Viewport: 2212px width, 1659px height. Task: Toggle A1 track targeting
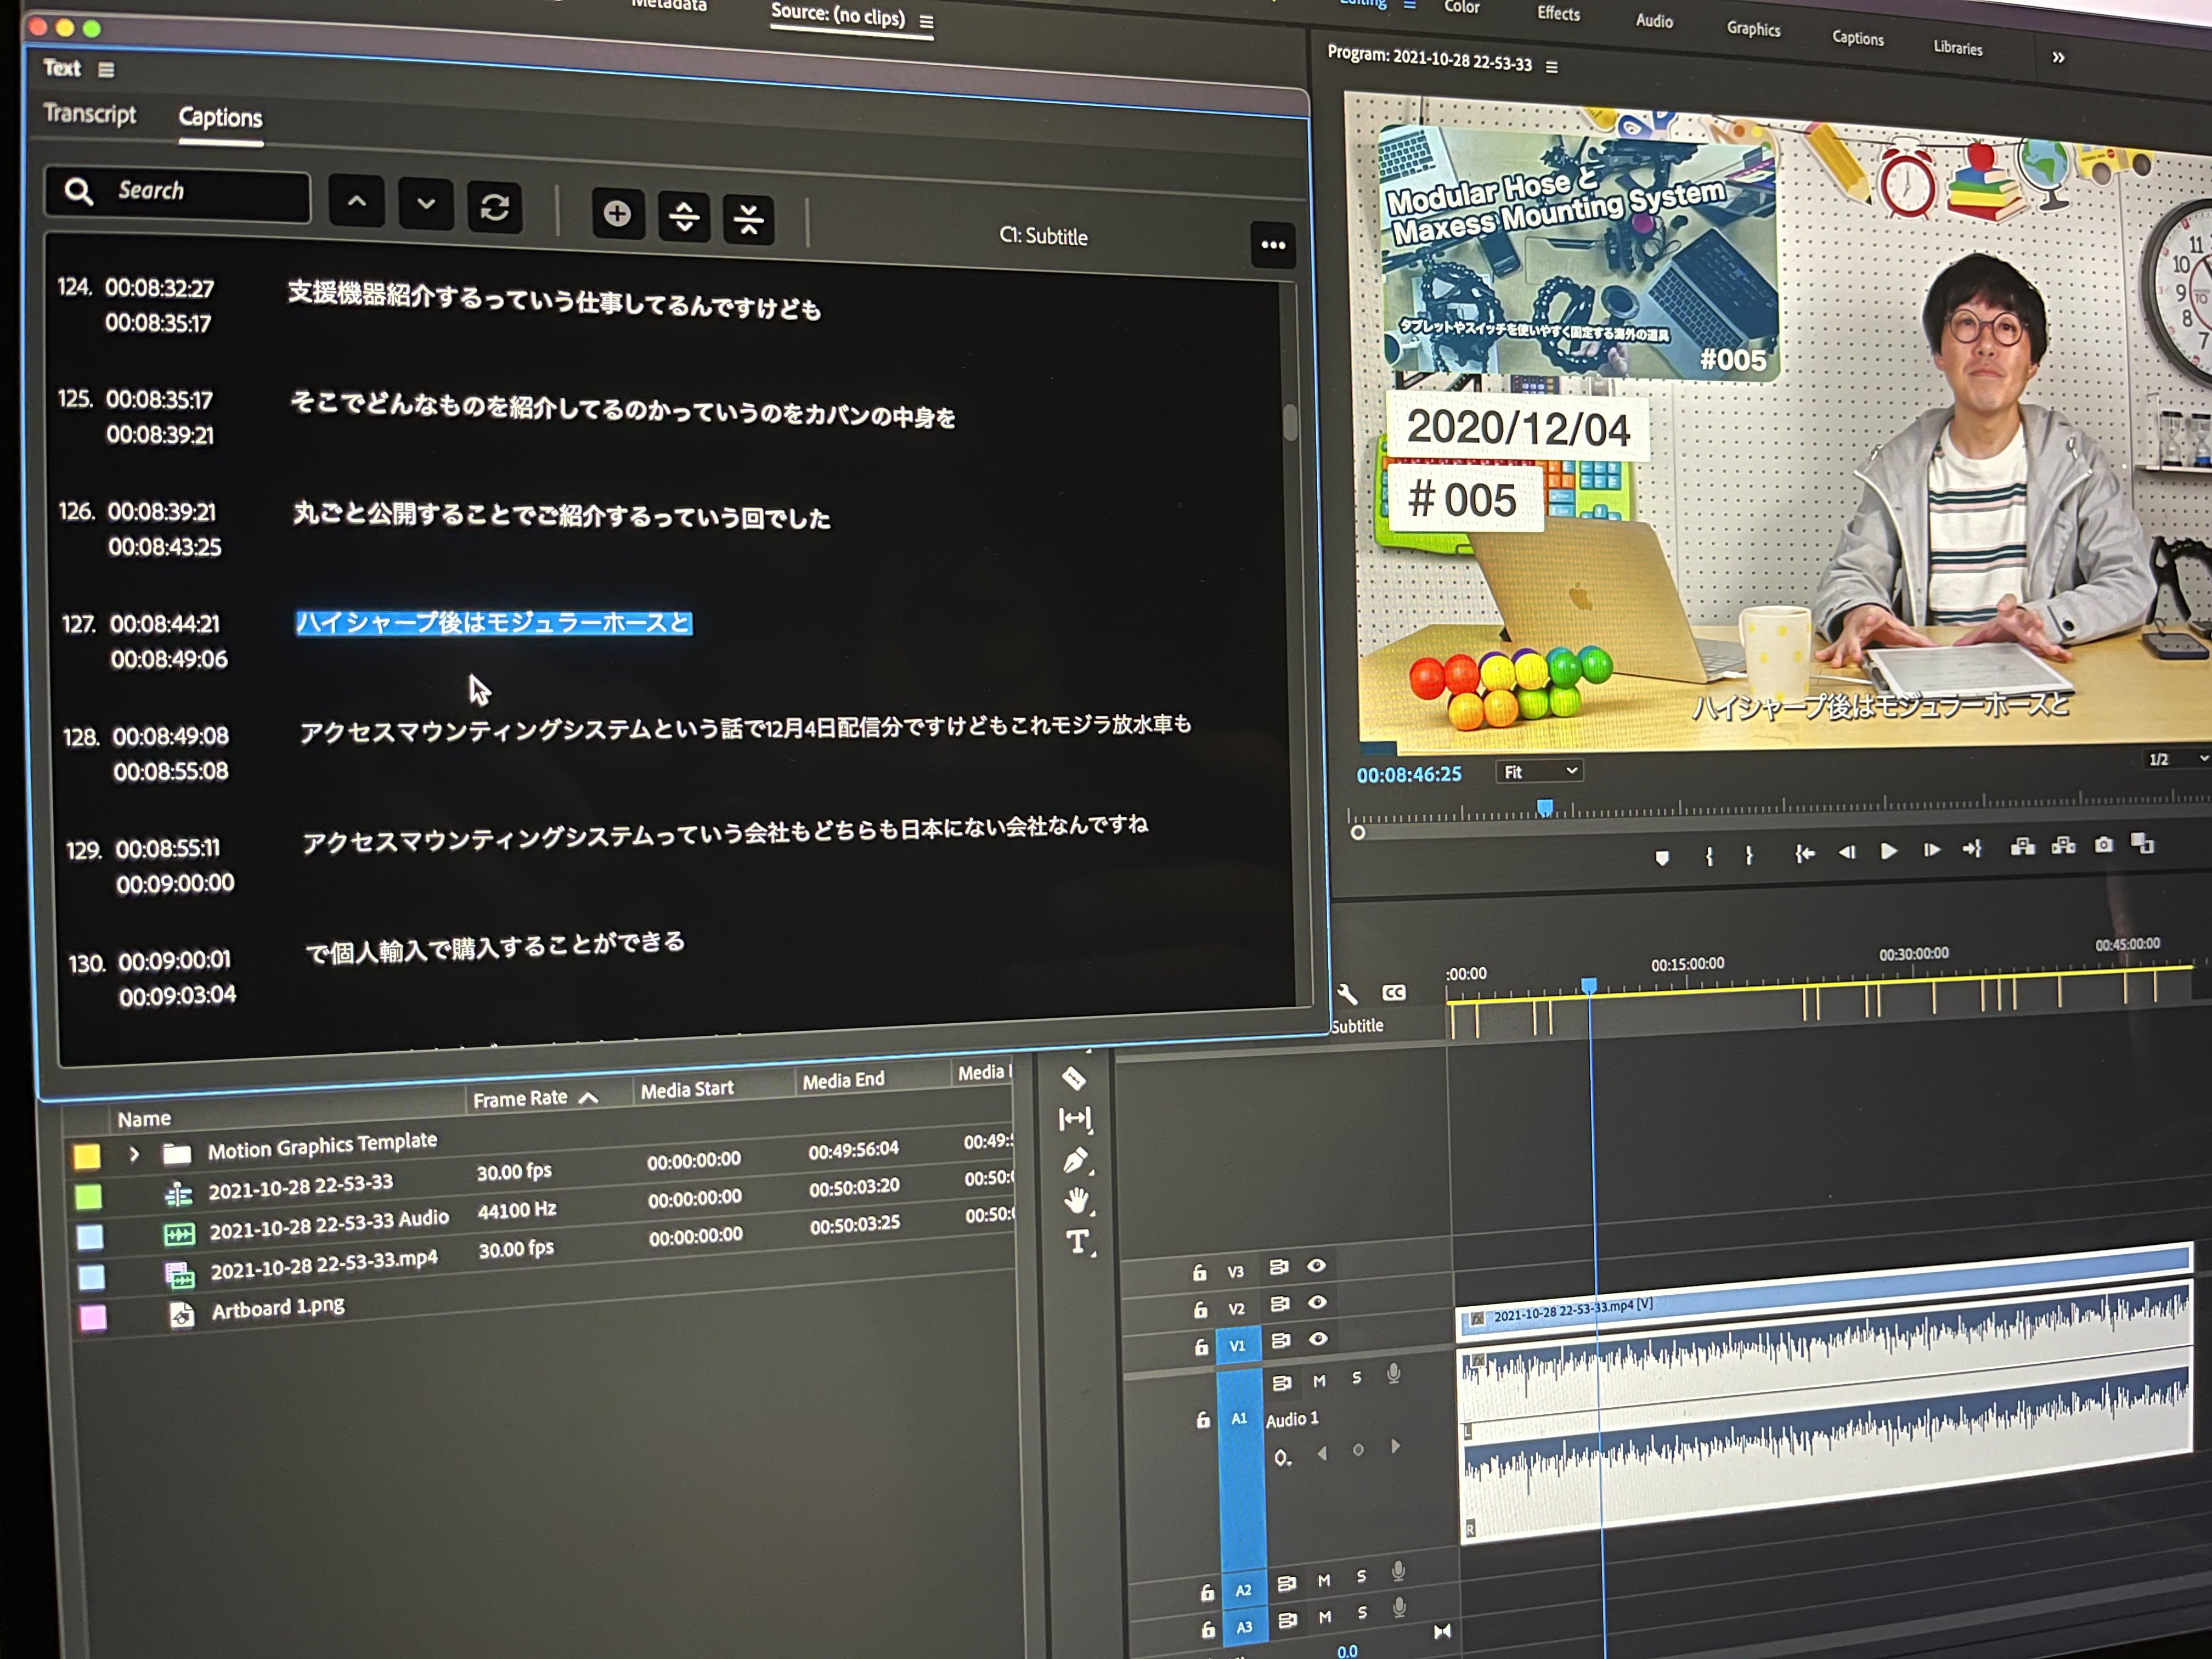1240,1418
